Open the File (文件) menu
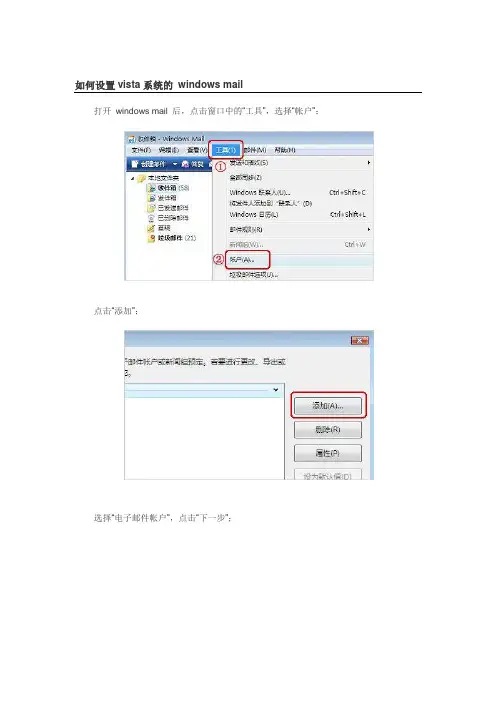The image size is (496, 702). tap(141, 150)
